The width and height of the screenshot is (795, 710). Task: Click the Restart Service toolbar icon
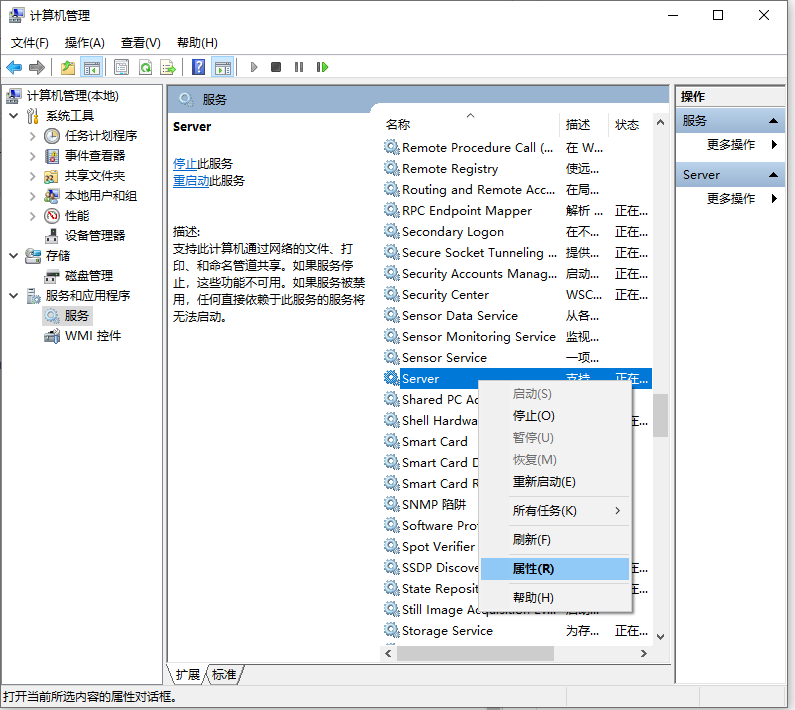tap(322, 67)
